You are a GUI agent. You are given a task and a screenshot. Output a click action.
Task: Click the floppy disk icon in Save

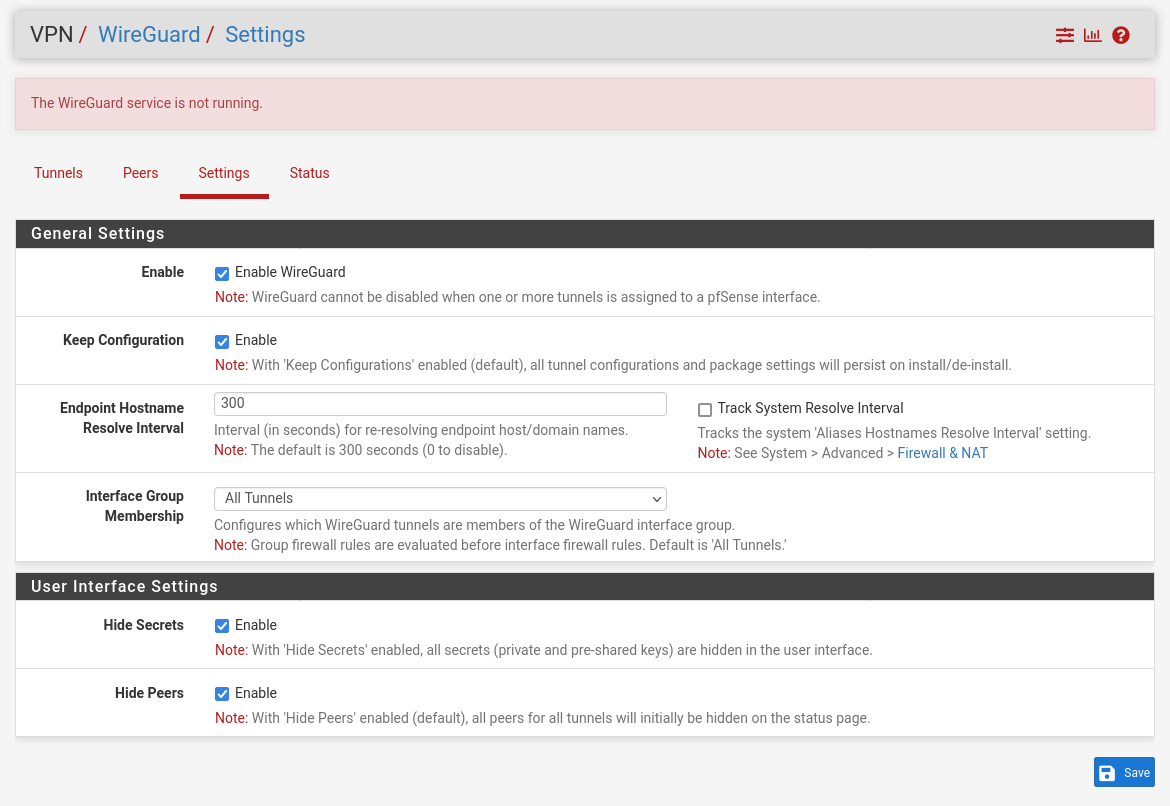[x=1107, y=773]
